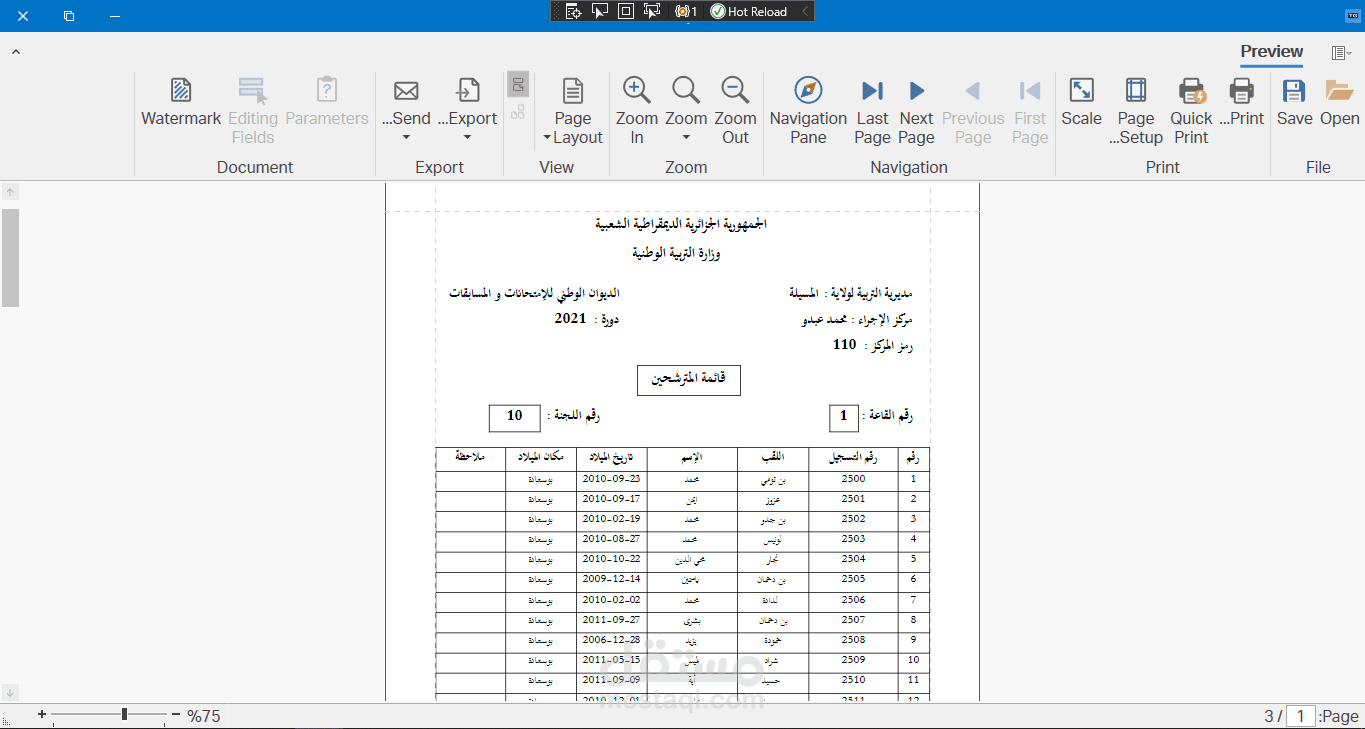1365x729 pixels.
Task: Click the scroll down arrow of the vertical scrollbar
Action: coord(10,692)
